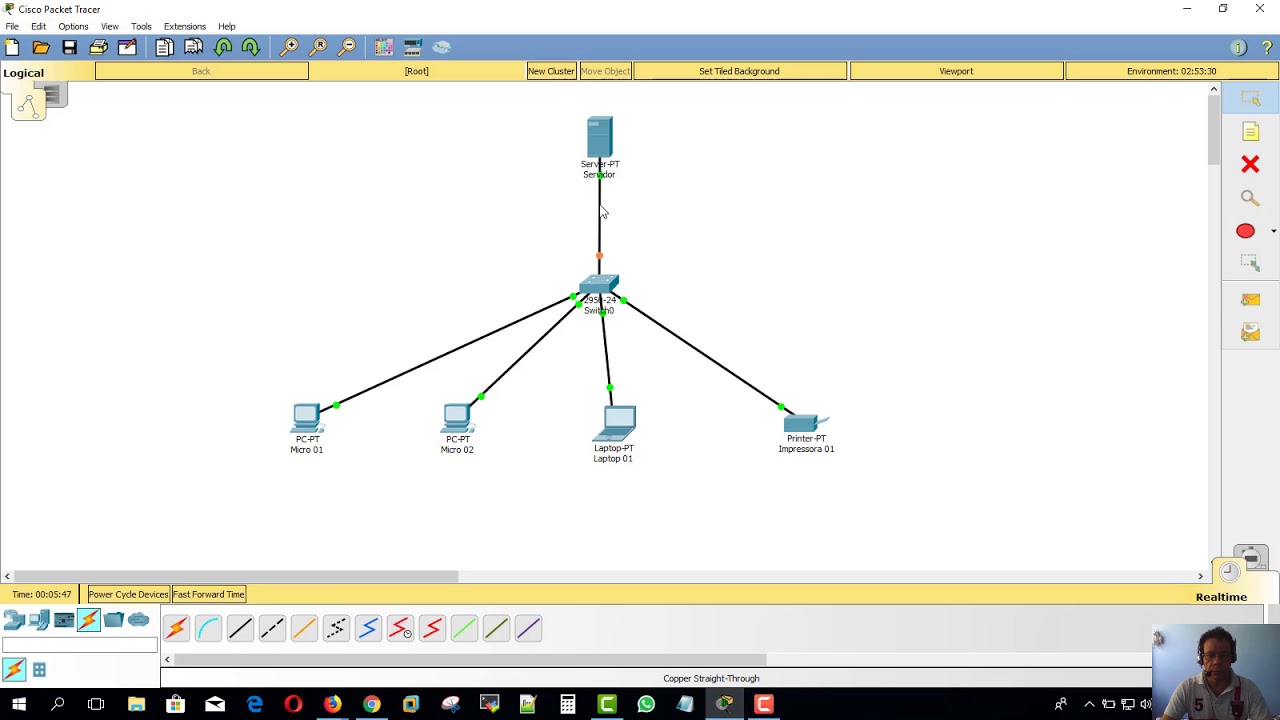Screen dimensions: 1280x720
Task: Click Power Cycle Devices button
Action: tap(128, 594)
